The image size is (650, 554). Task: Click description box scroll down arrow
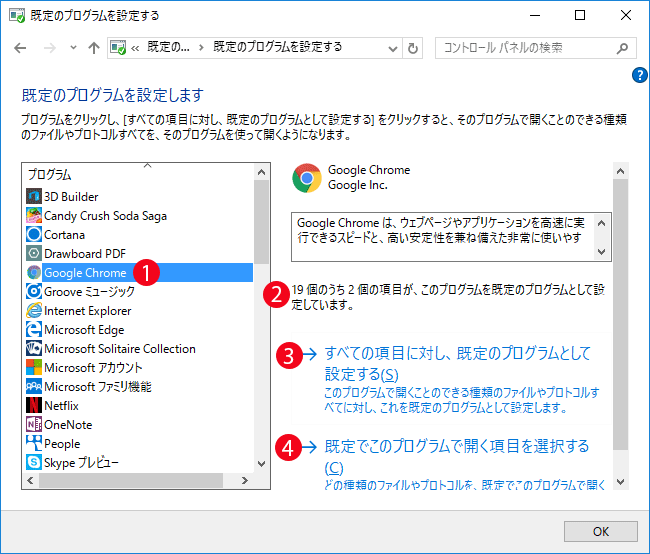tap(601, 252)
